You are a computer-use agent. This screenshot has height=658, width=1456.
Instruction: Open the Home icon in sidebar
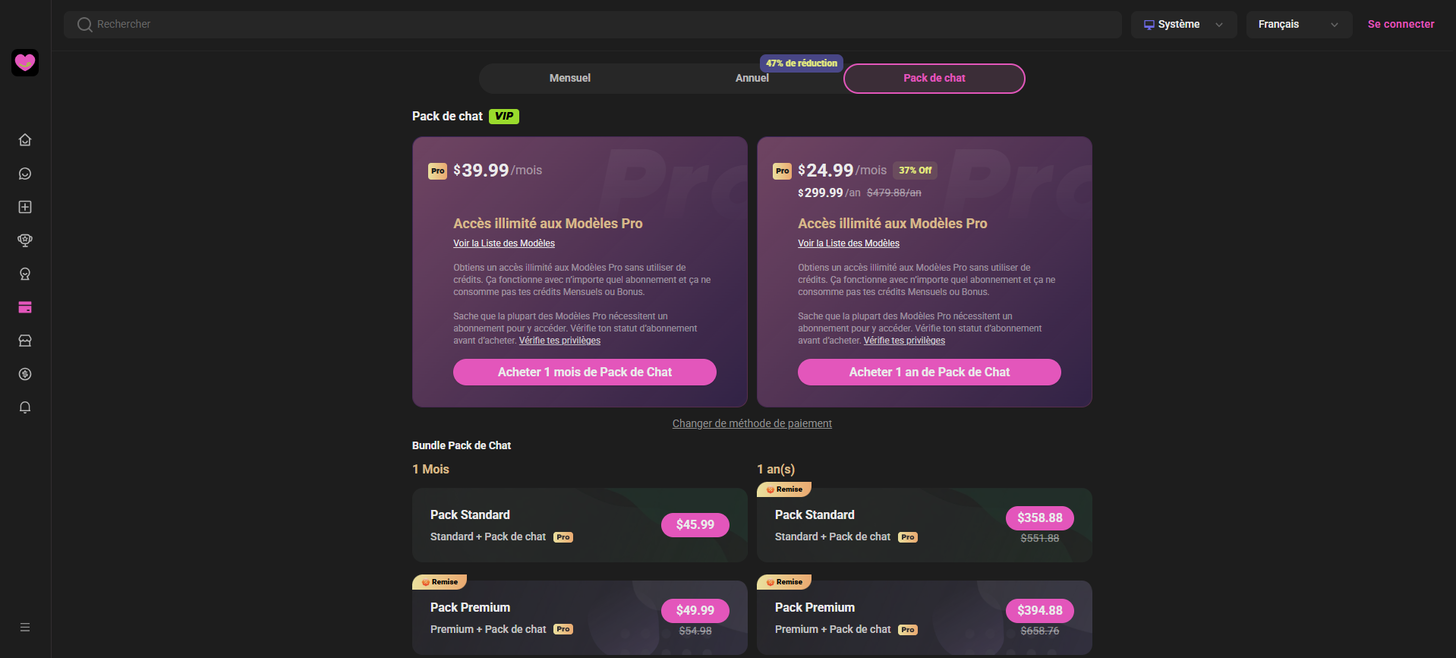point(25,140)
